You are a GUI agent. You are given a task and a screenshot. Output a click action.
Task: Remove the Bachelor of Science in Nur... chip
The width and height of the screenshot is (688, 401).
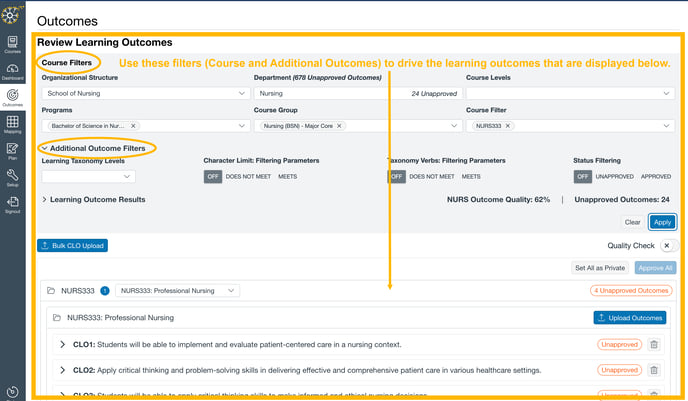133,126
